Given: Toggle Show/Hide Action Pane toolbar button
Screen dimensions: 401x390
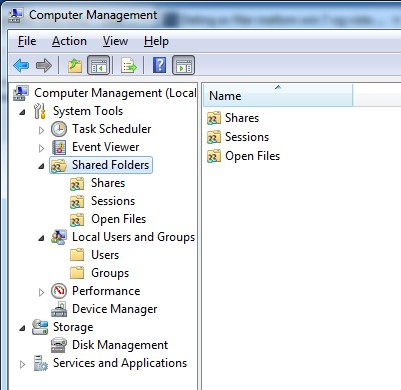Looking at the screenshot, I should [183, 65].
